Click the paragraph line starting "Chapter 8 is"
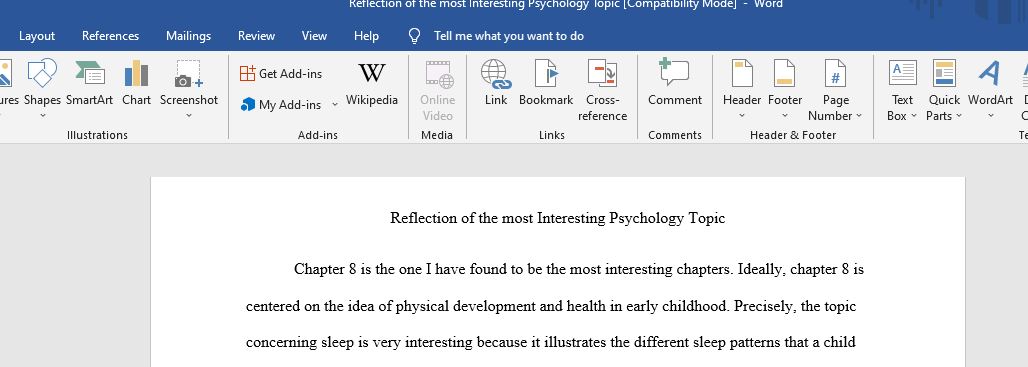1028x367 pixels. (579, 269)
